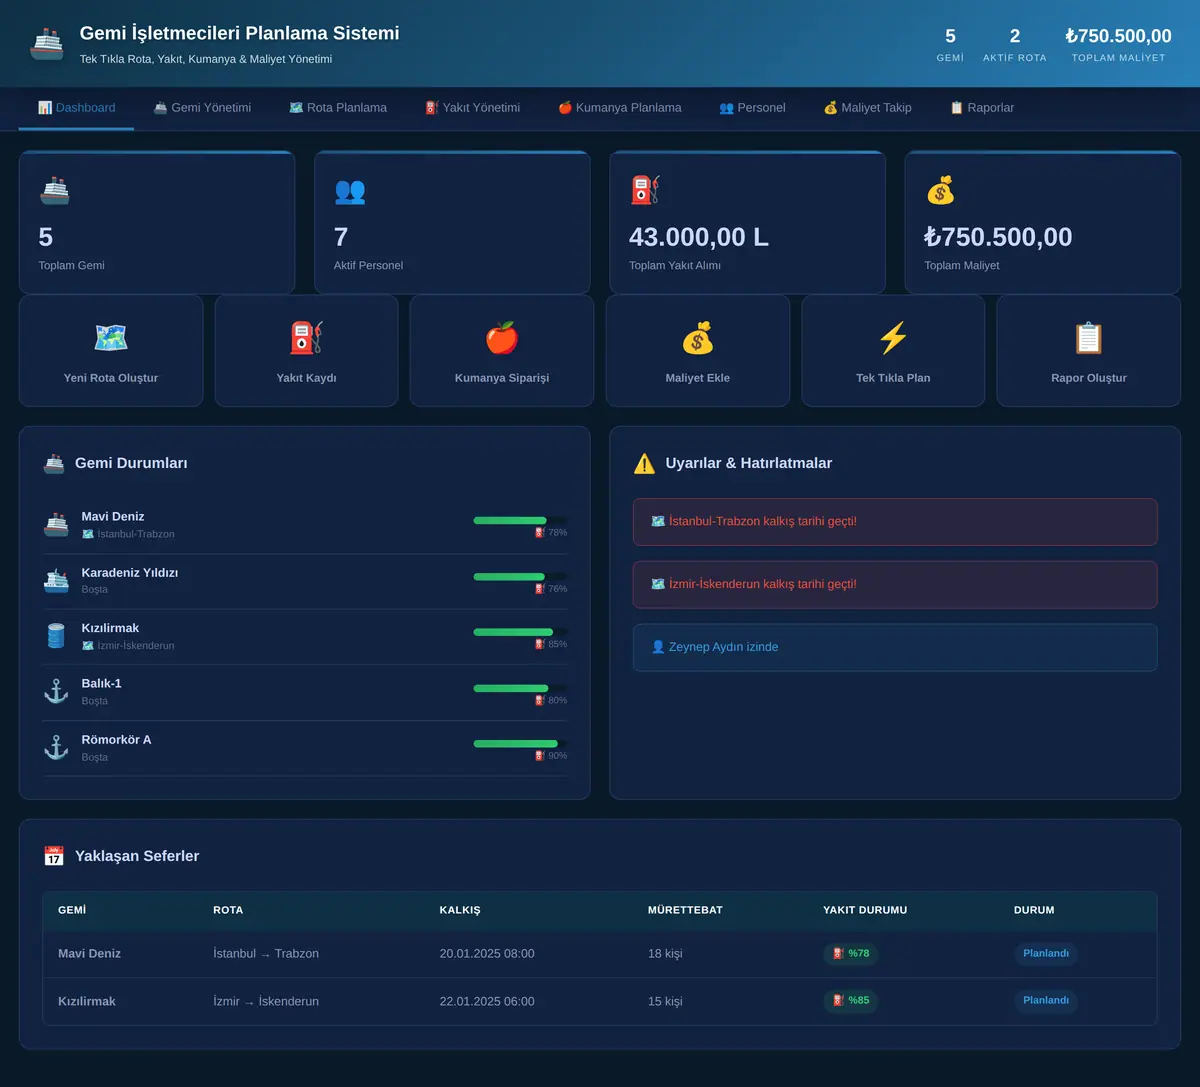1200x1087 pixels.
Task: Click the Yeni Rota Oluştur label
Action: tap(111, 378)
